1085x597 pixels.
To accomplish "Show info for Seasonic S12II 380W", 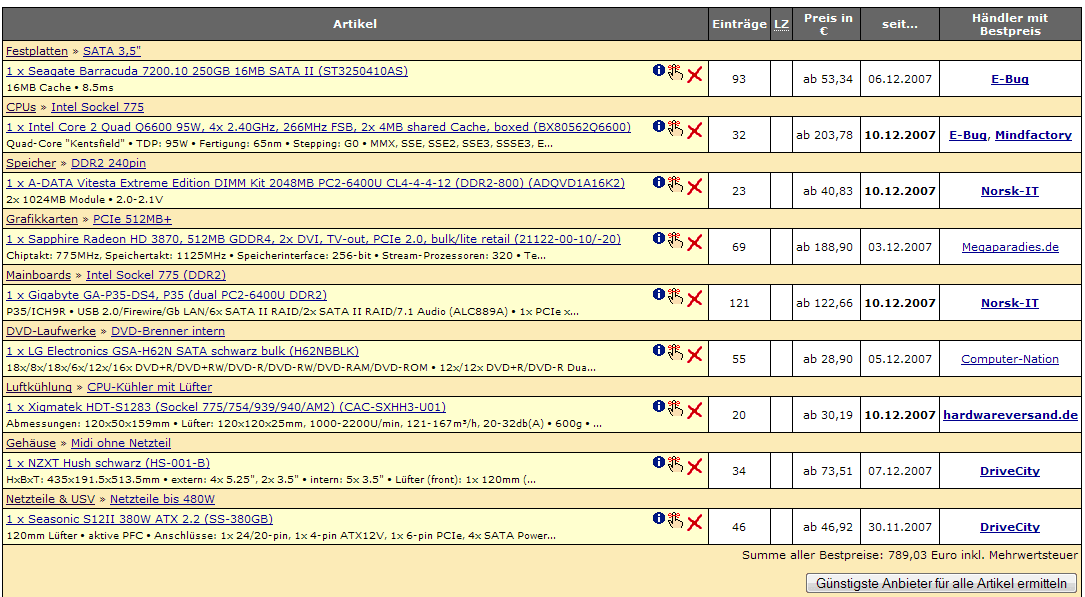I will (659, 519).
